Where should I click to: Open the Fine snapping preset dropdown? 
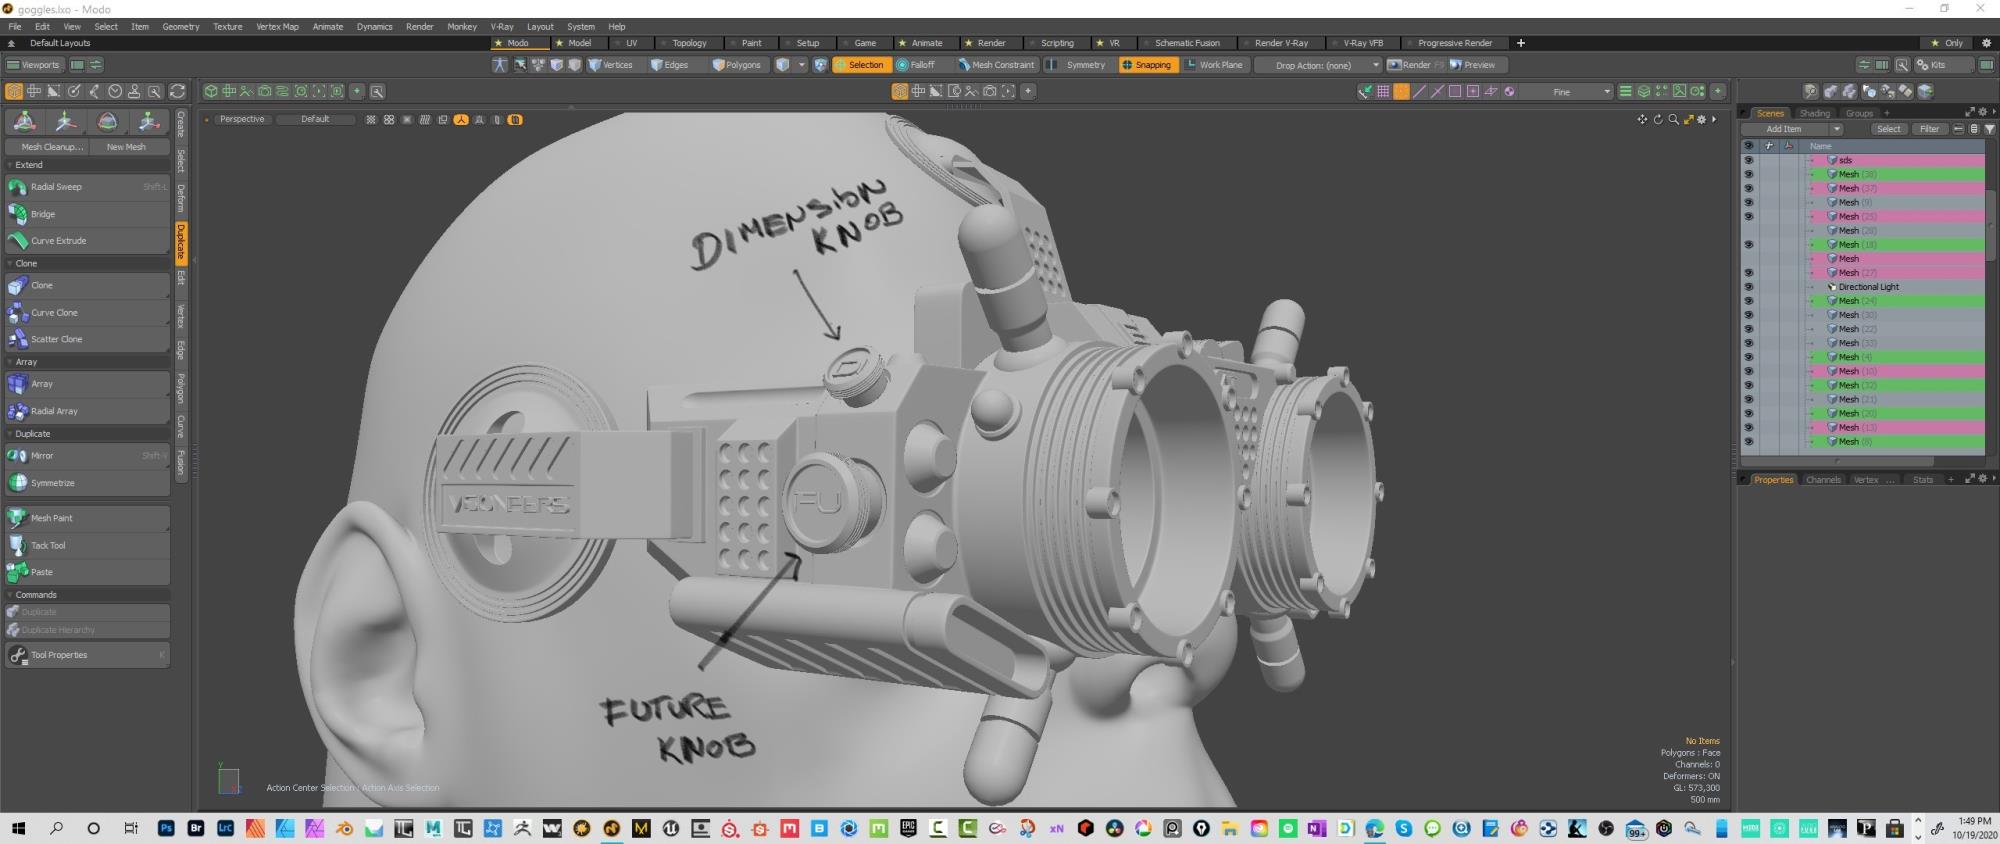click(x=1567, y=92)
